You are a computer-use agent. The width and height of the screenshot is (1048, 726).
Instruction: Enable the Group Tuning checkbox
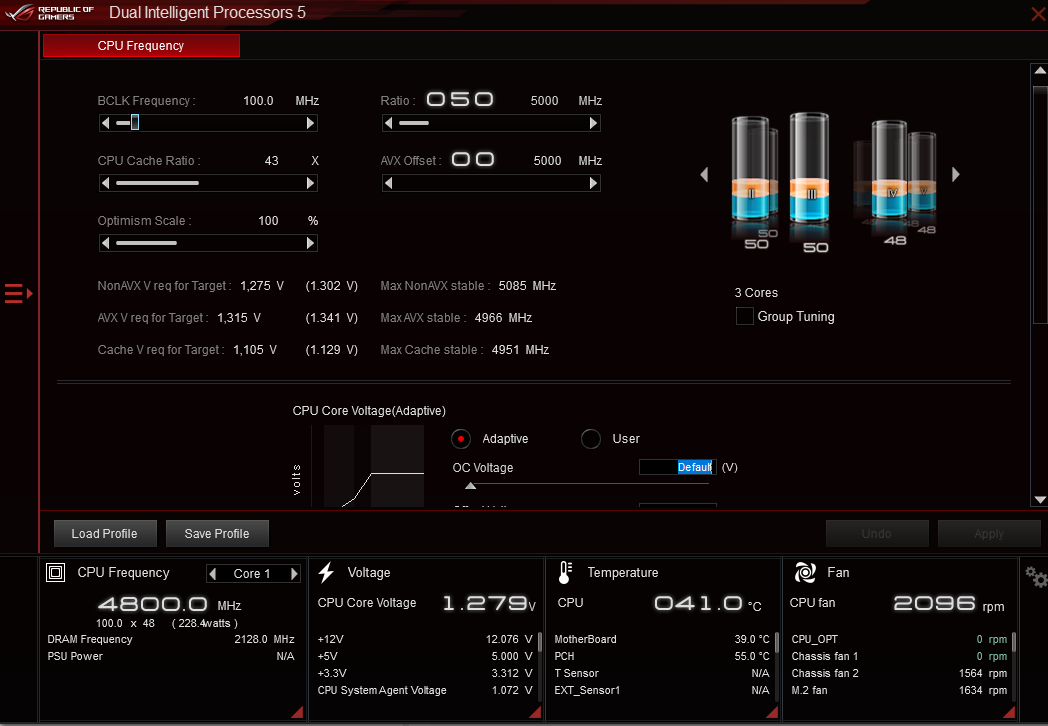click(745, 316)
